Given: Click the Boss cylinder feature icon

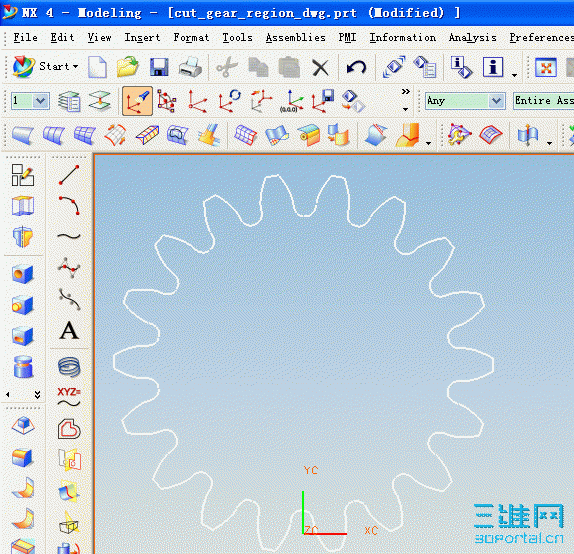Looking at the screenshot, I should 23,305.
